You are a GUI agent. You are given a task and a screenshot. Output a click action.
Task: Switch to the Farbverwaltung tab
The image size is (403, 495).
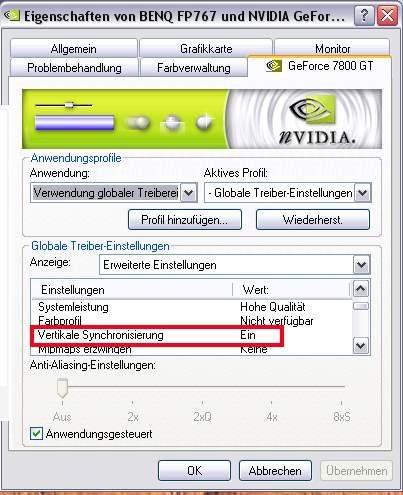pos(194,68)
